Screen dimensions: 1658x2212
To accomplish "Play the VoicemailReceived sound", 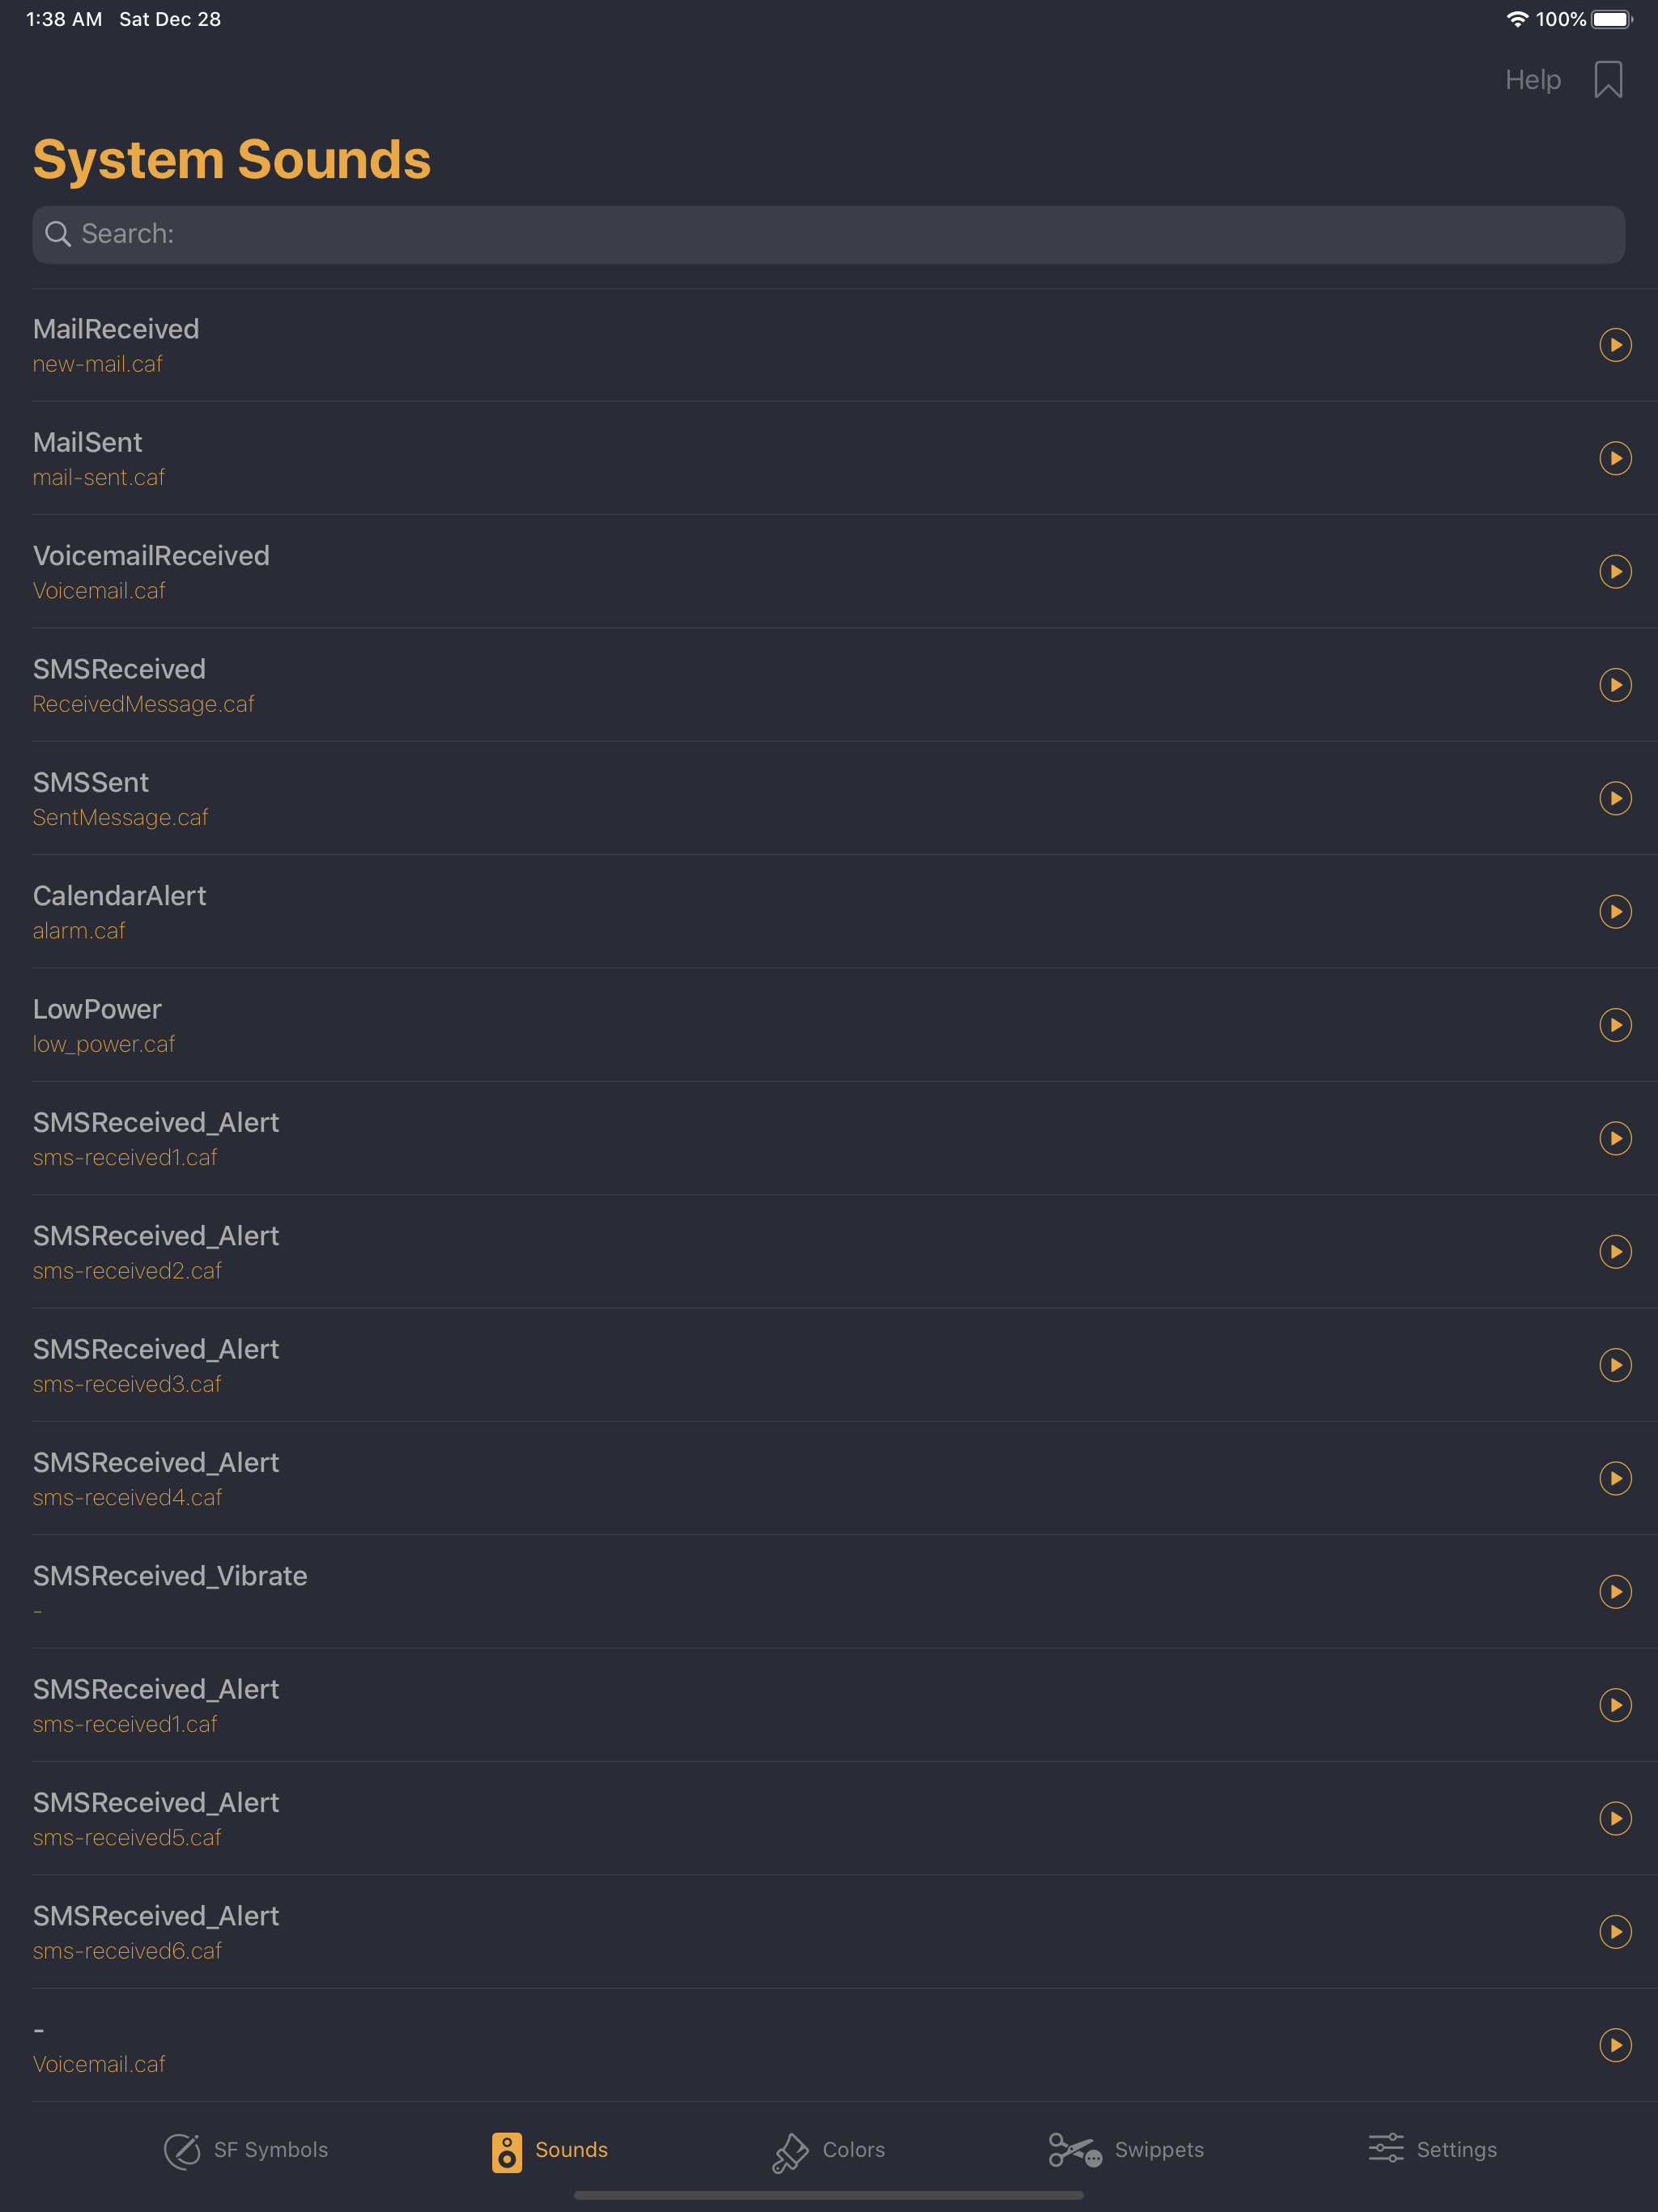I will click(x=1615, y=572).
